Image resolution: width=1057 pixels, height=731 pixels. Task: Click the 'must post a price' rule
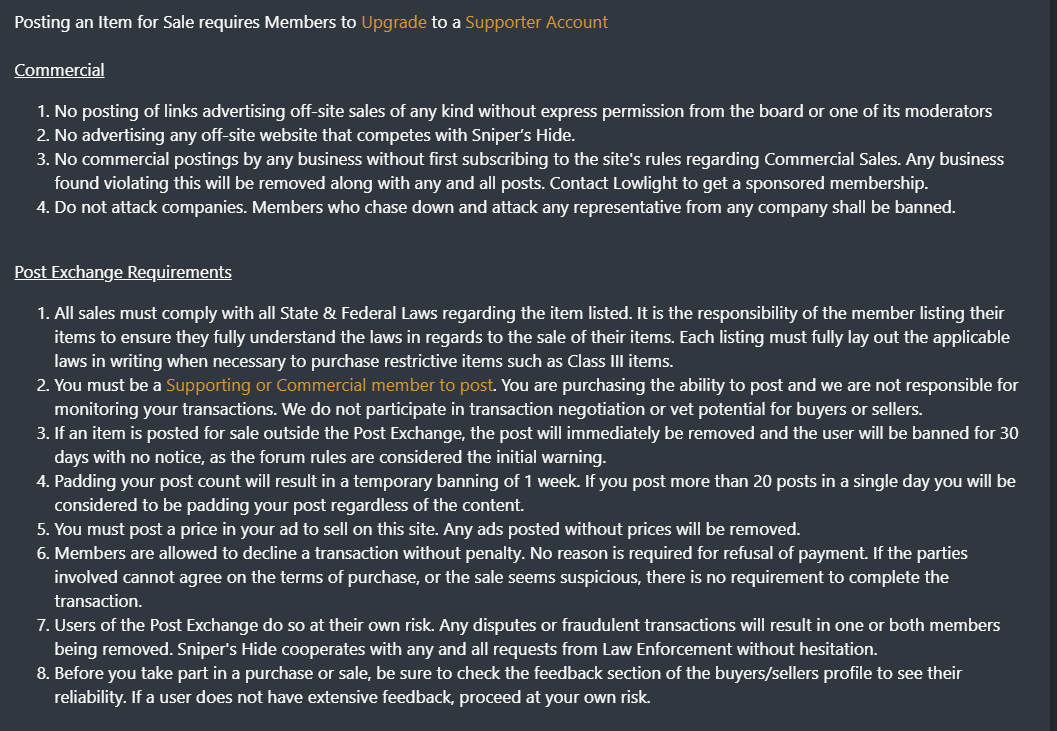[x=427, y=529]
